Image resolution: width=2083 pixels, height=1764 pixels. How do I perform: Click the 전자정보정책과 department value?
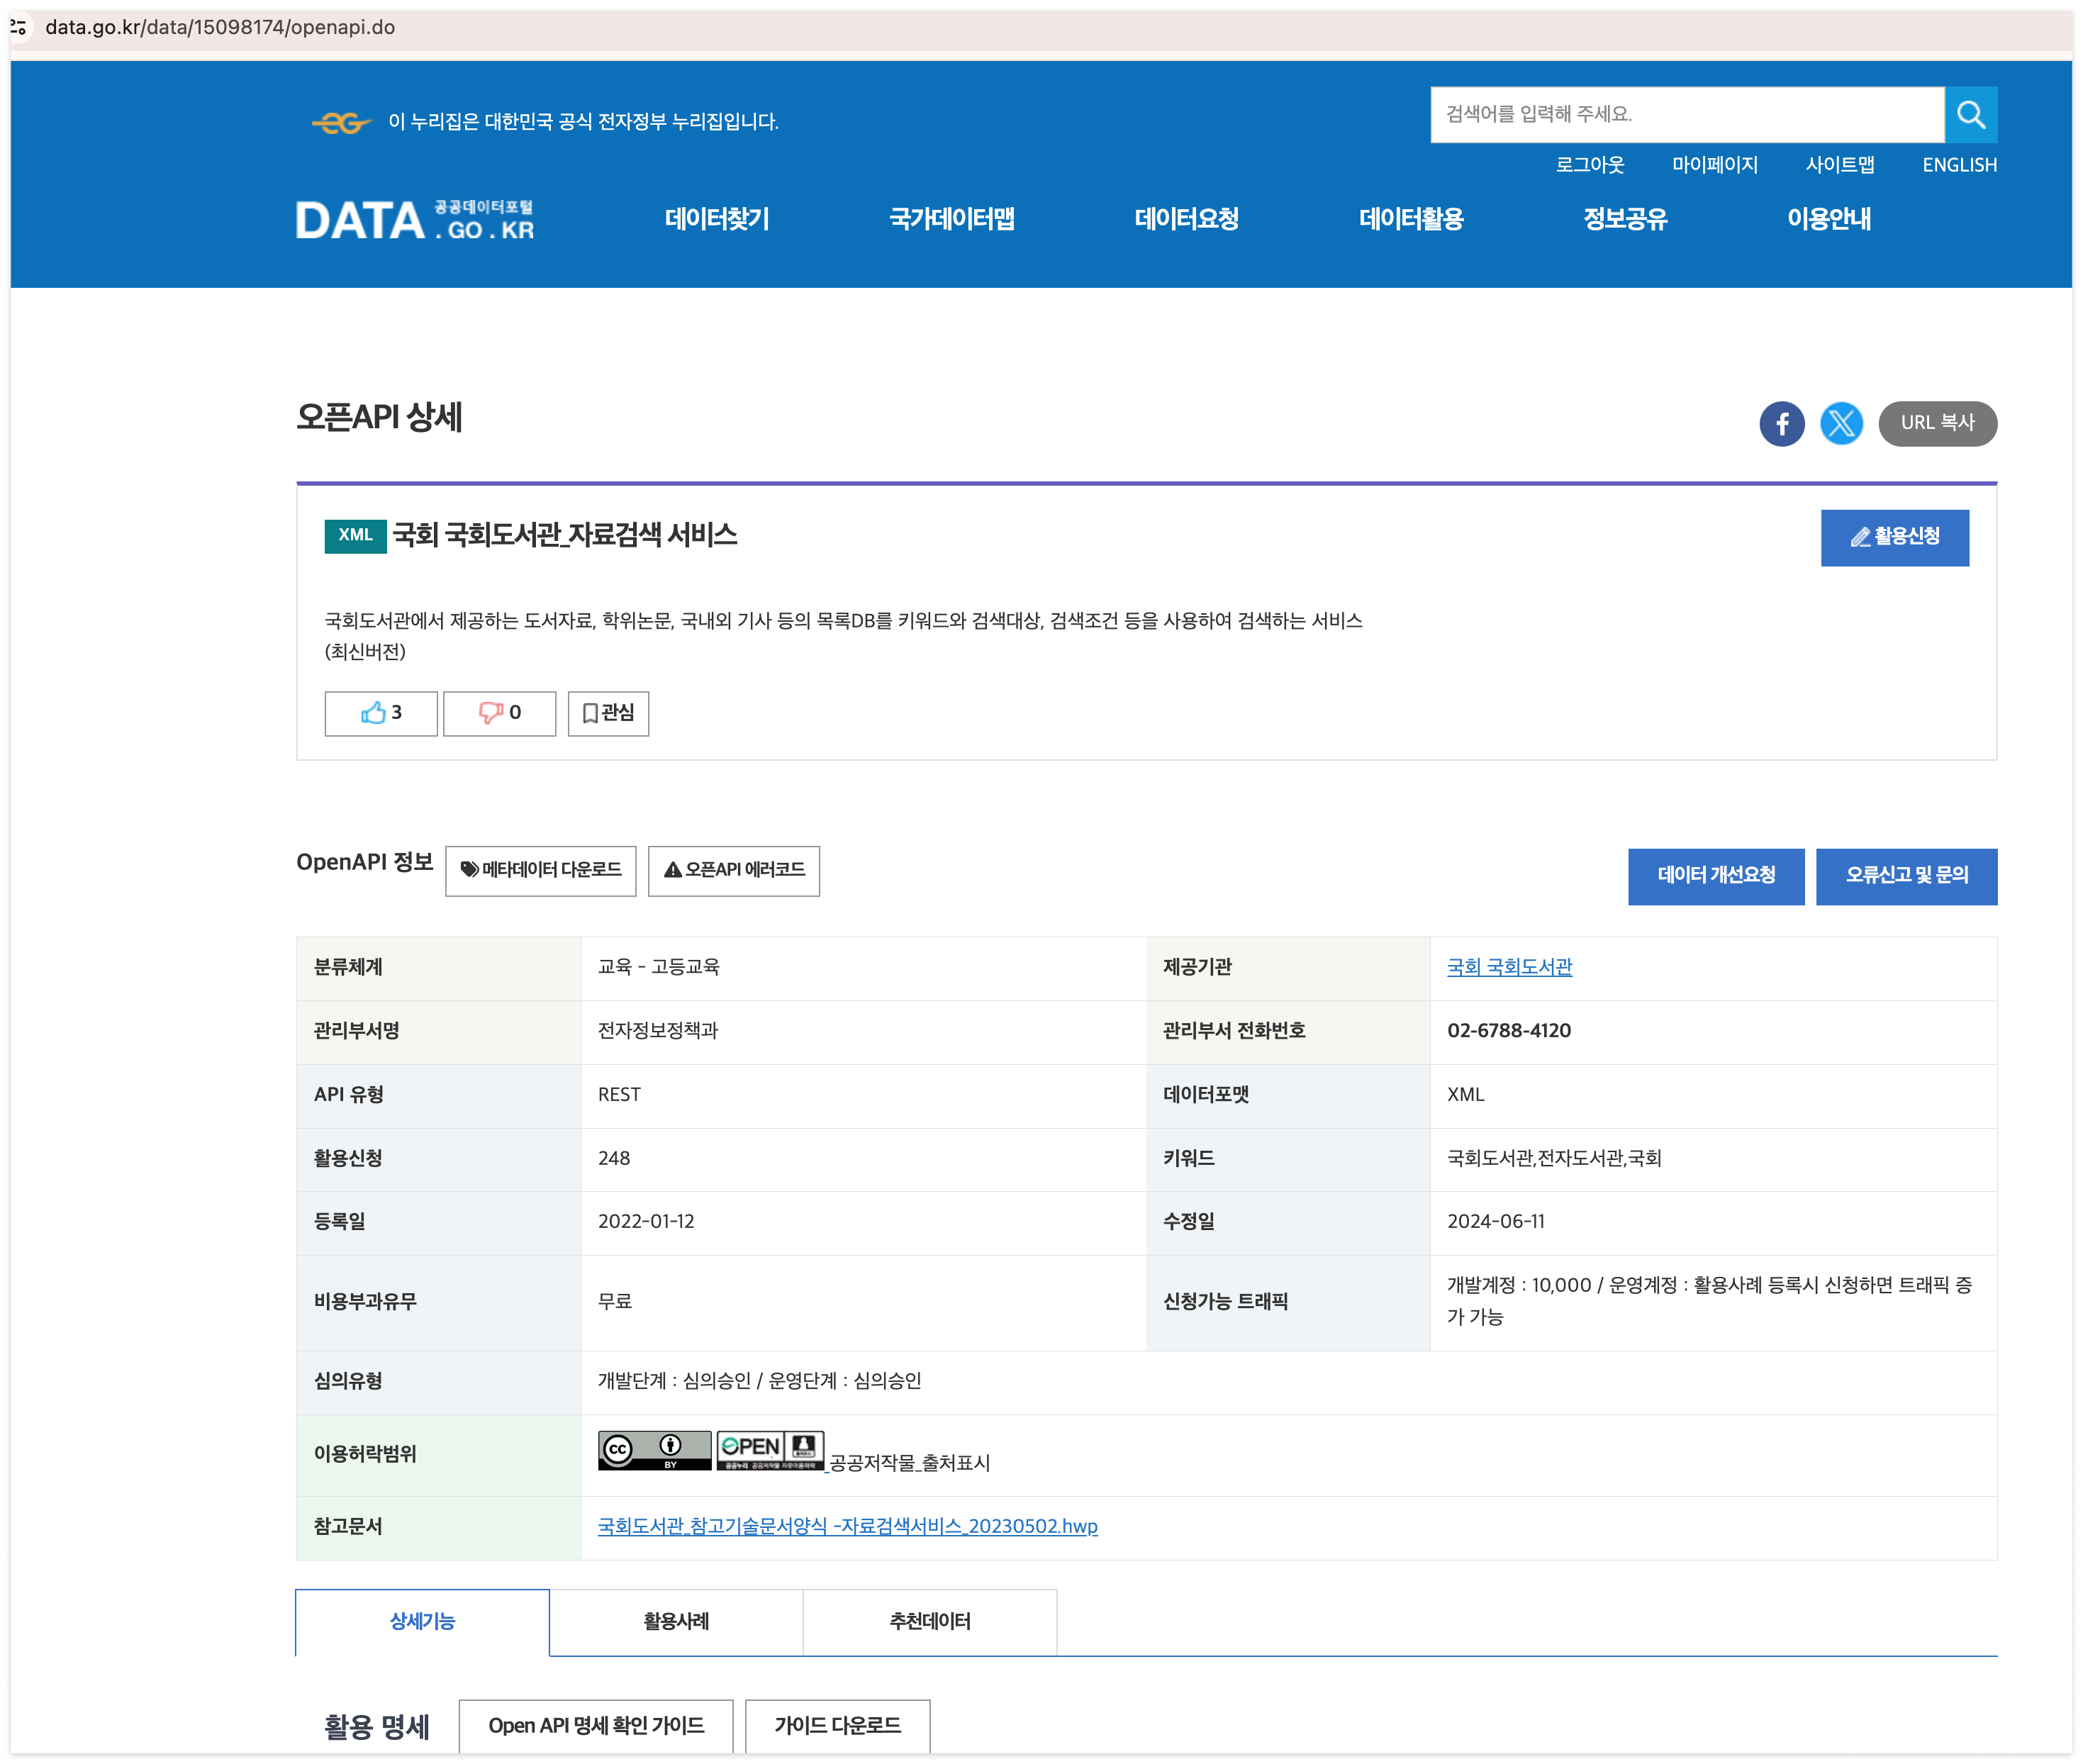tap(657, 1031)
